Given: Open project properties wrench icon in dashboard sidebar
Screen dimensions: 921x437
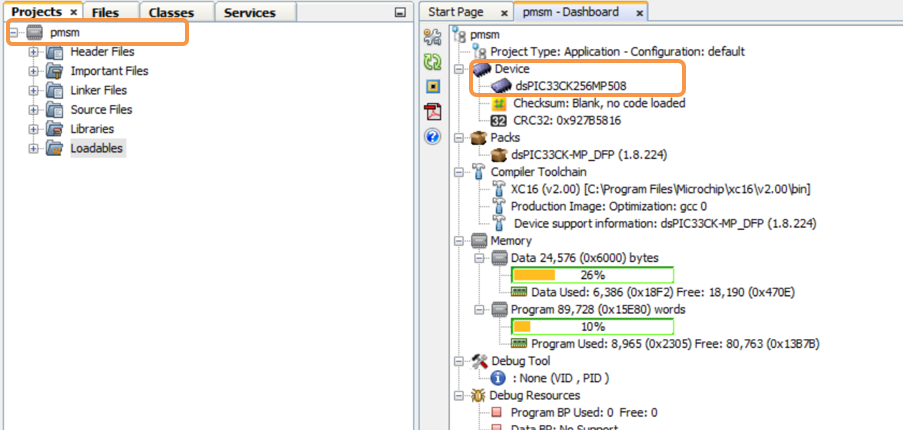Looking at the screenshot, I should [432, 38].
